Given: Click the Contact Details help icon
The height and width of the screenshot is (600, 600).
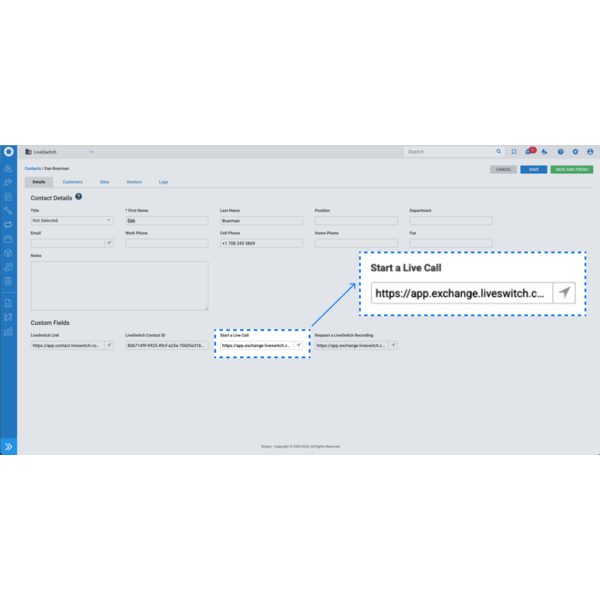Looking at the screenshot, I should click(79, 197).
